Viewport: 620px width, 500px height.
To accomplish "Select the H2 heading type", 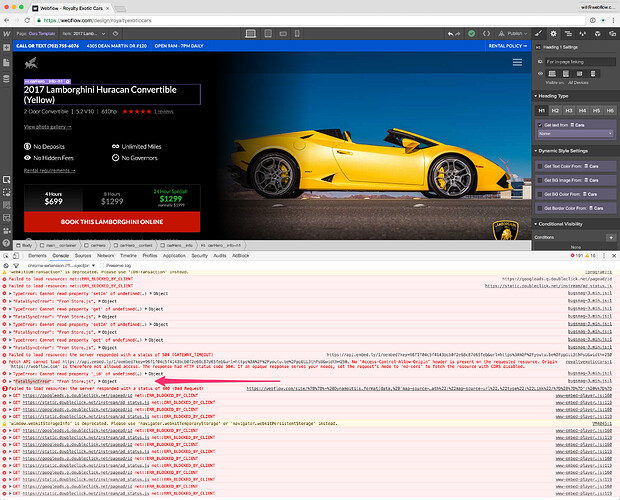I will pyautogui.click(x=555, y=111).
